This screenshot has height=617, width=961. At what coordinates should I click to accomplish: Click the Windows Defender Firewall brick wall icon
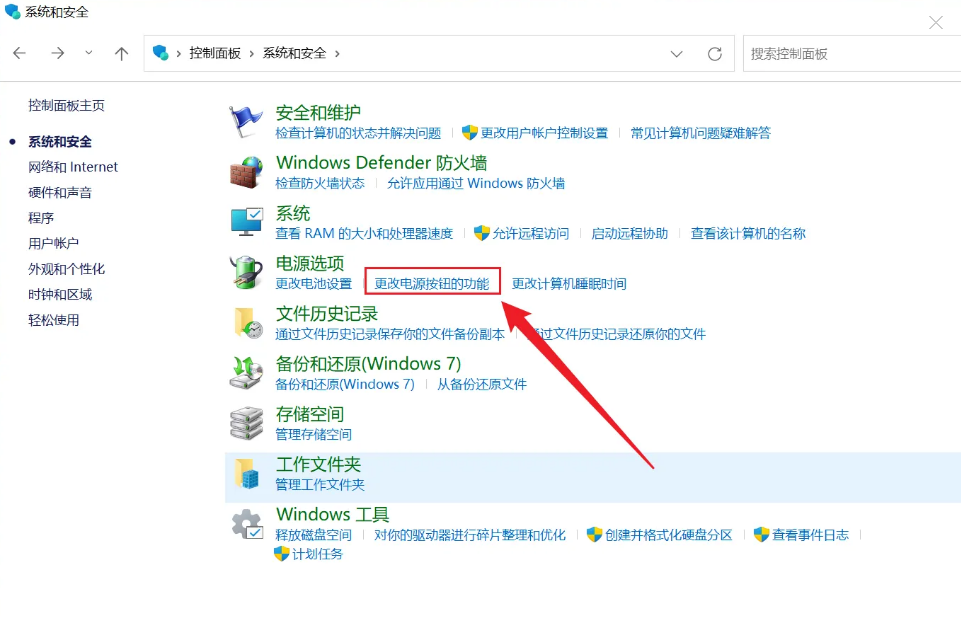pyautogui.click(x=246, y=172)
